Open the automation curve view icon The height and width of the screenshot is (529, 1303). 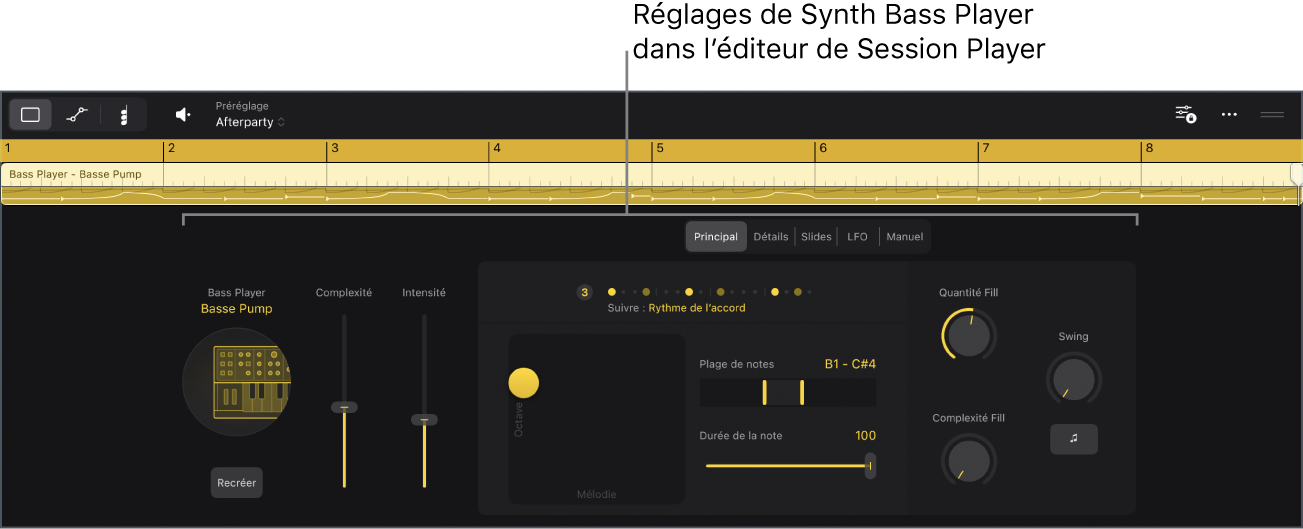click(77, 115)
